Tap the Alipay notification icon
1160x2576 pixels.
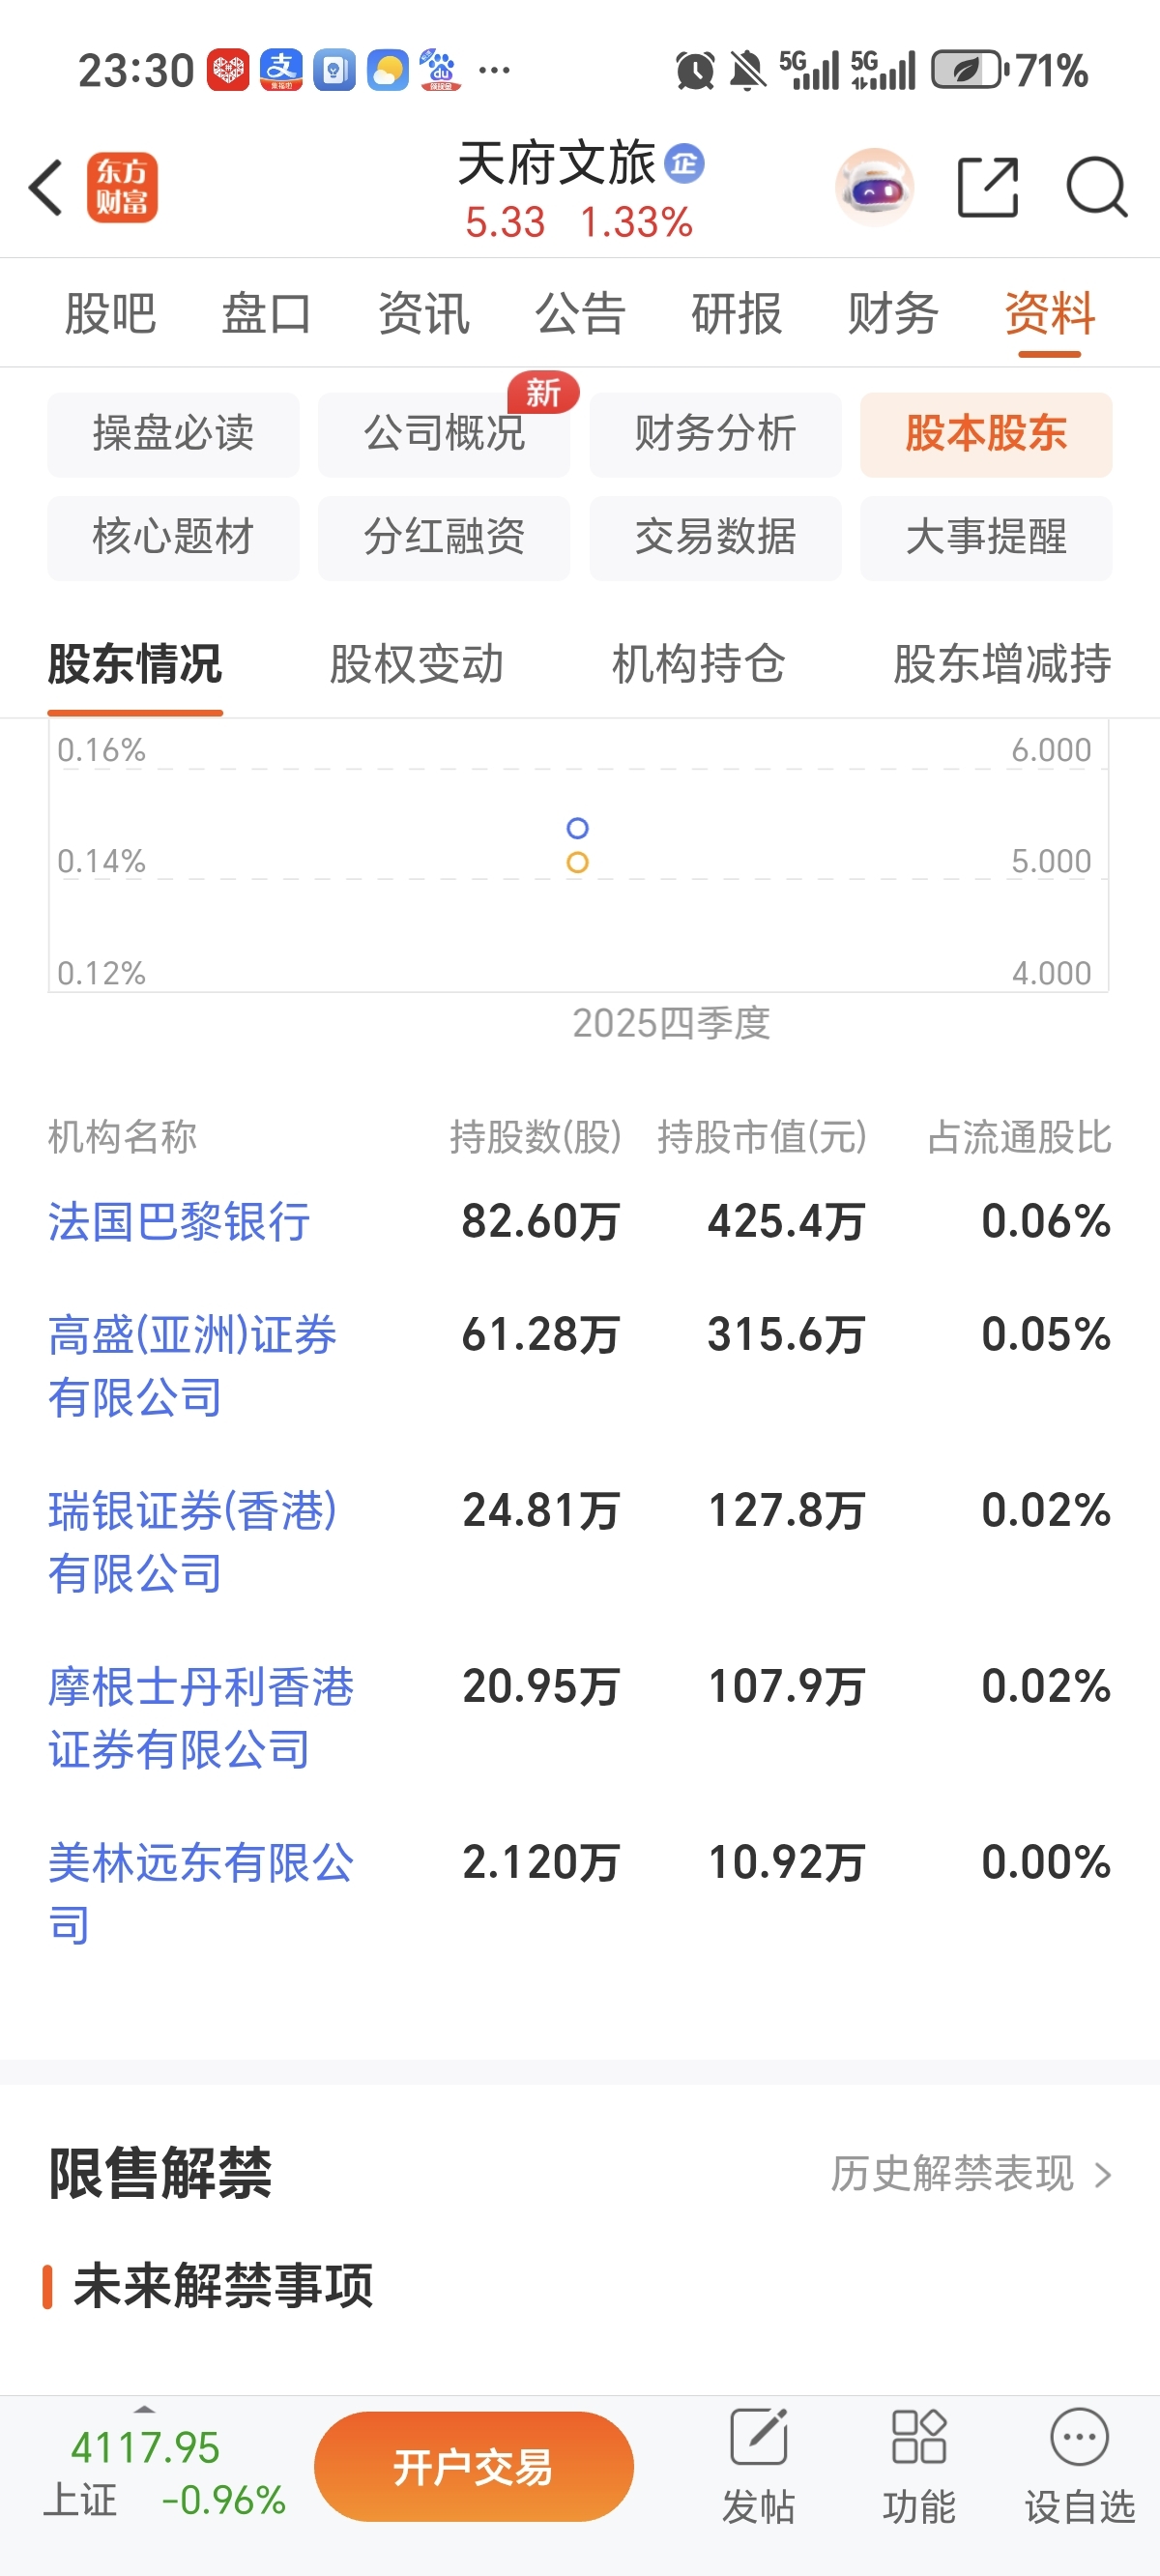pyautogui.click(x=281, y=70)
